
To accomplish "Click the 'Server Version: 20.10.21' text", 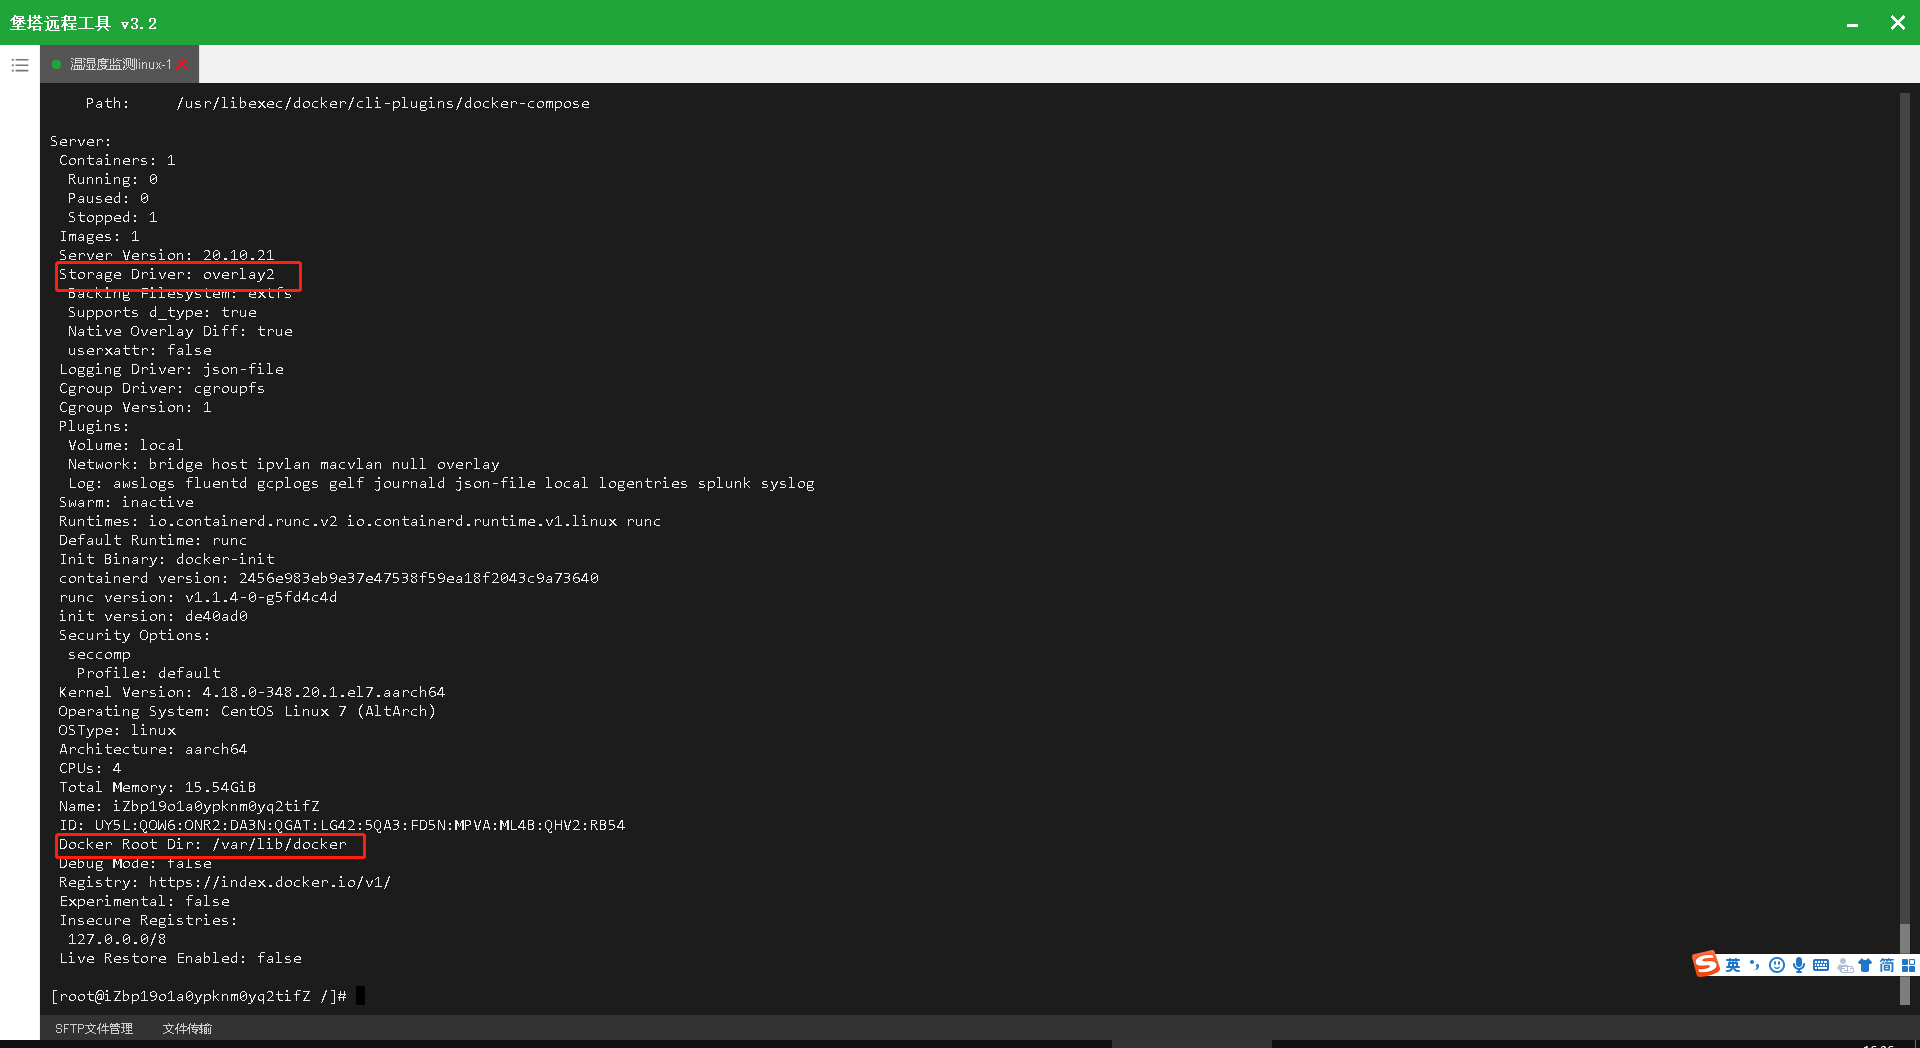I will click(x=166, y=255).
